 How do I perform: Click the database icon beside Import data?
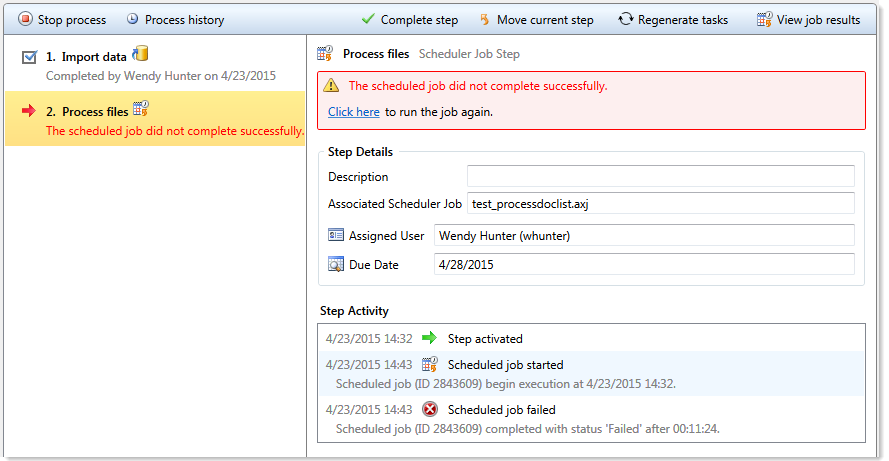(141, 54)
